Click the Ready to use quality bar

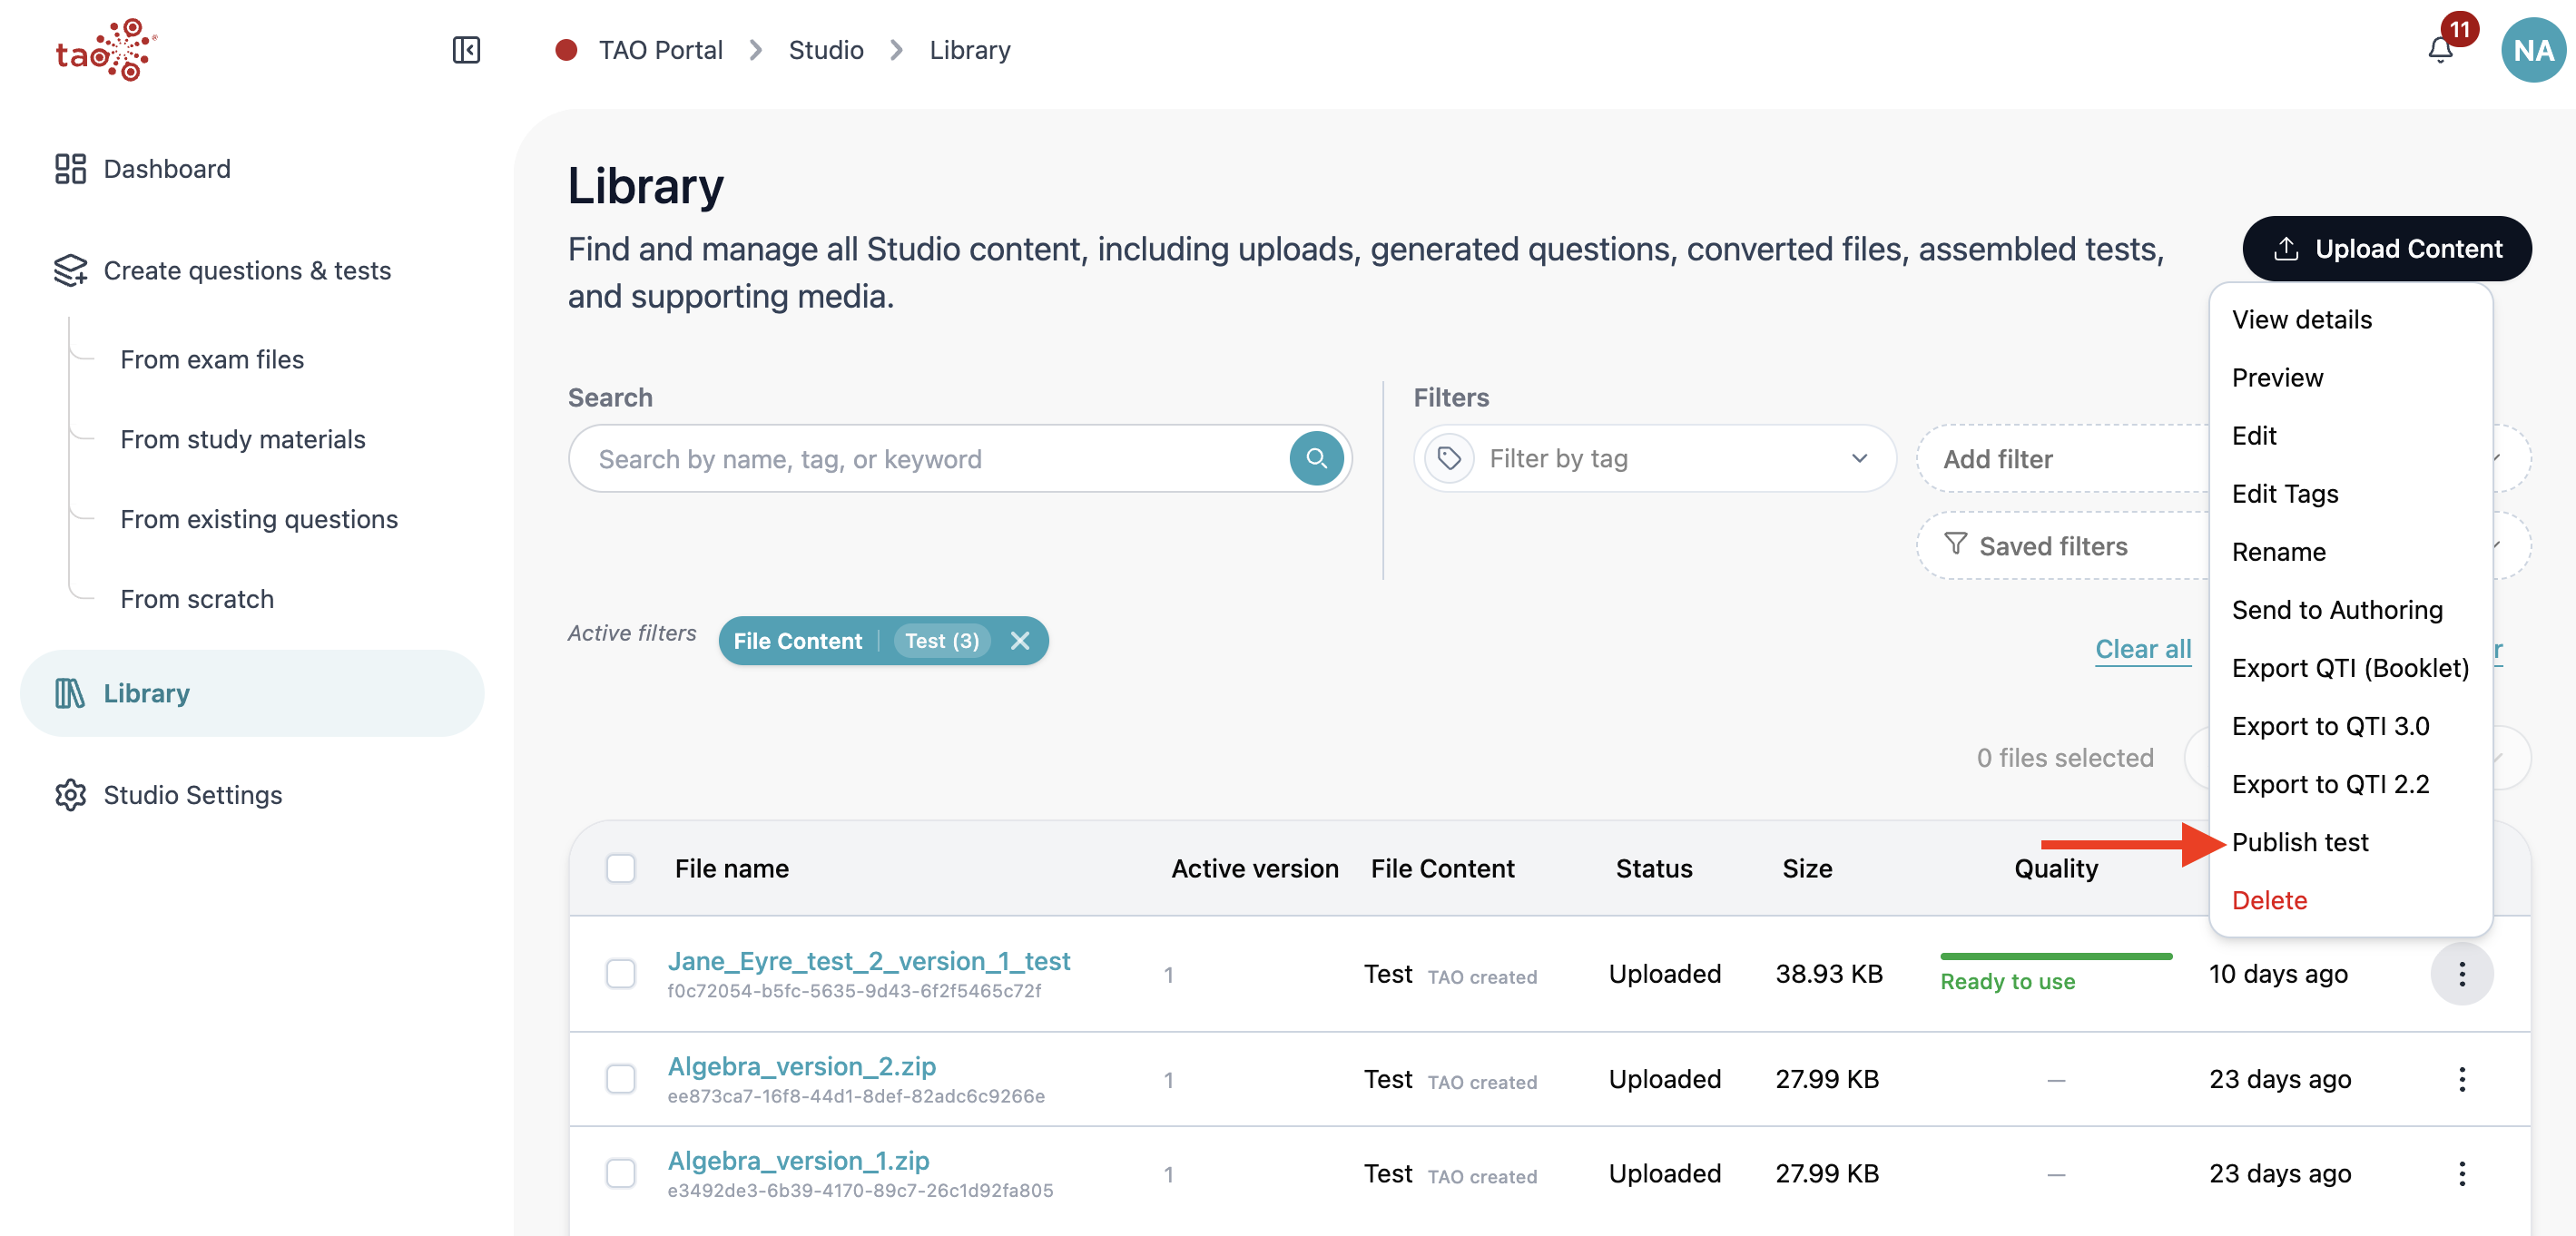tap(2055, 957)
